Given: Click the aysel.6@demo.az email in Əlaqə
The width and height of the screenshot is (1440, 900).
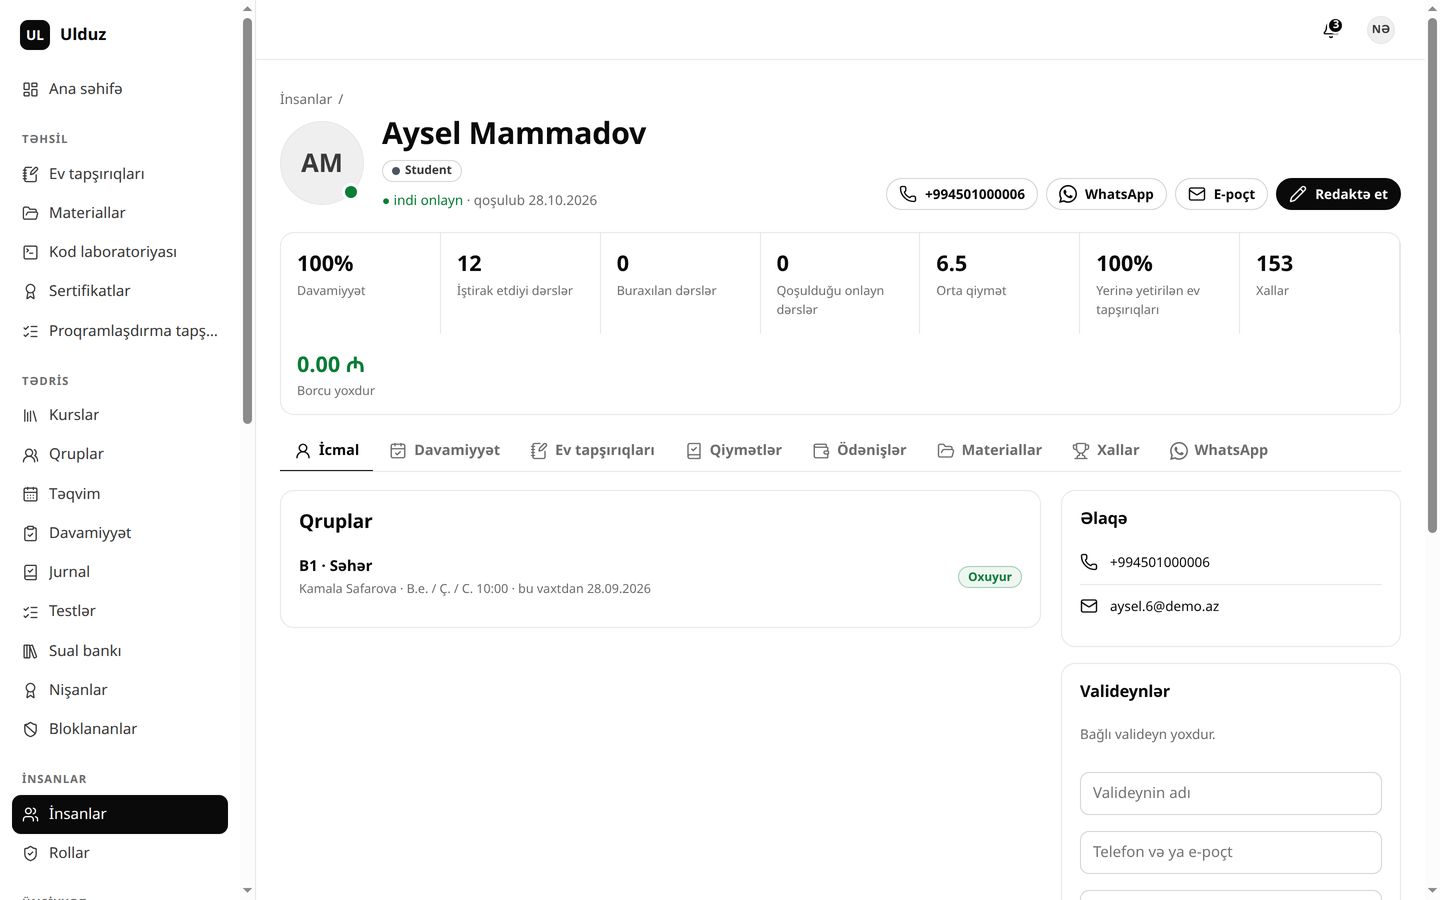Looking at the screenshot, I should 1164,606.
